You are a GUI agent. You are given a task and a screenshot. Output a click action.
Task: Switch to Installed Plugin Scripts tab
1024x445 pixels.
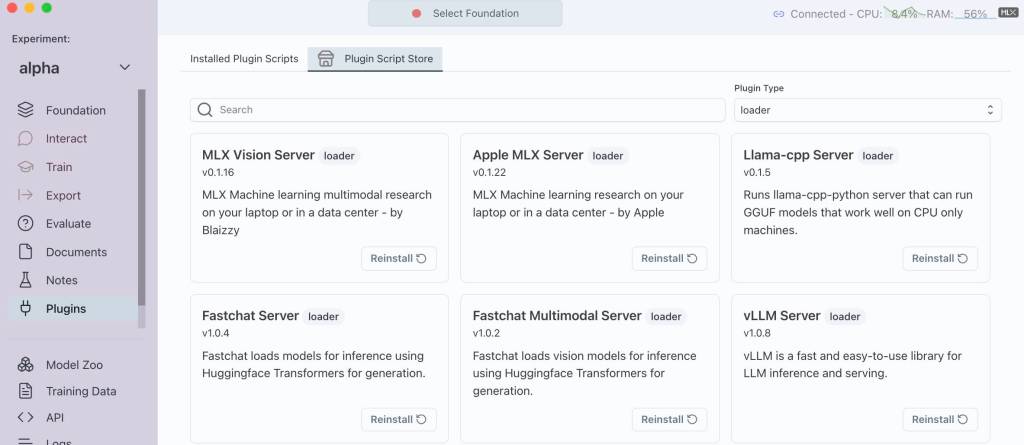pos(244,59)
